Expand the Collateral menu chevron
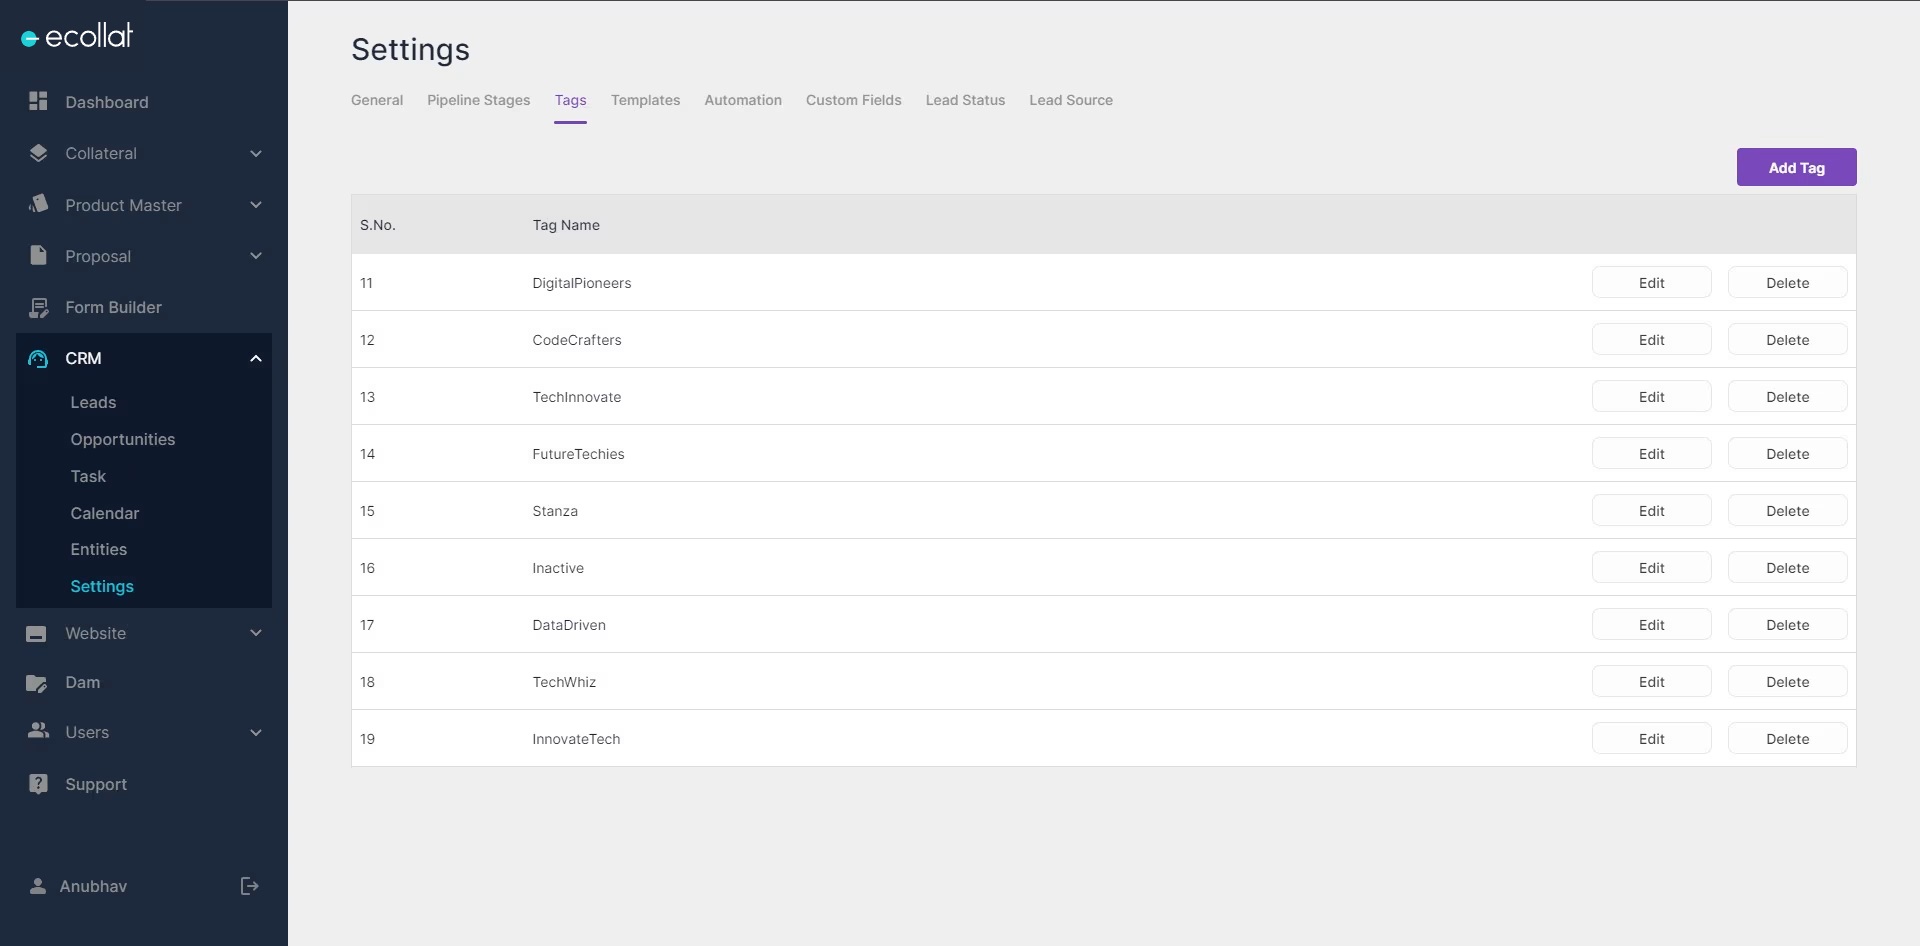 [x=256, y=154]
